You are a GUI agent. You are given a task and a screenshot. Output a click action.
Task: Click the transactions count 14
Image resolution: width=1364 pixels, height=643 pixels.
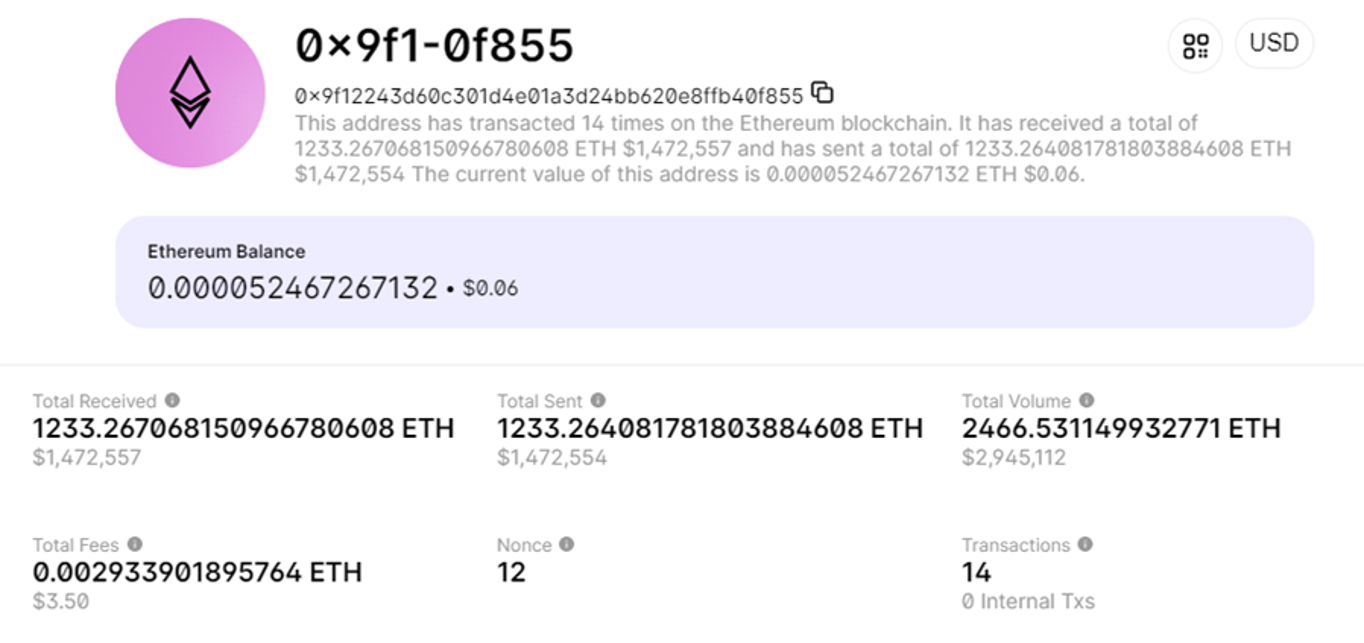(x=976, y=573)
